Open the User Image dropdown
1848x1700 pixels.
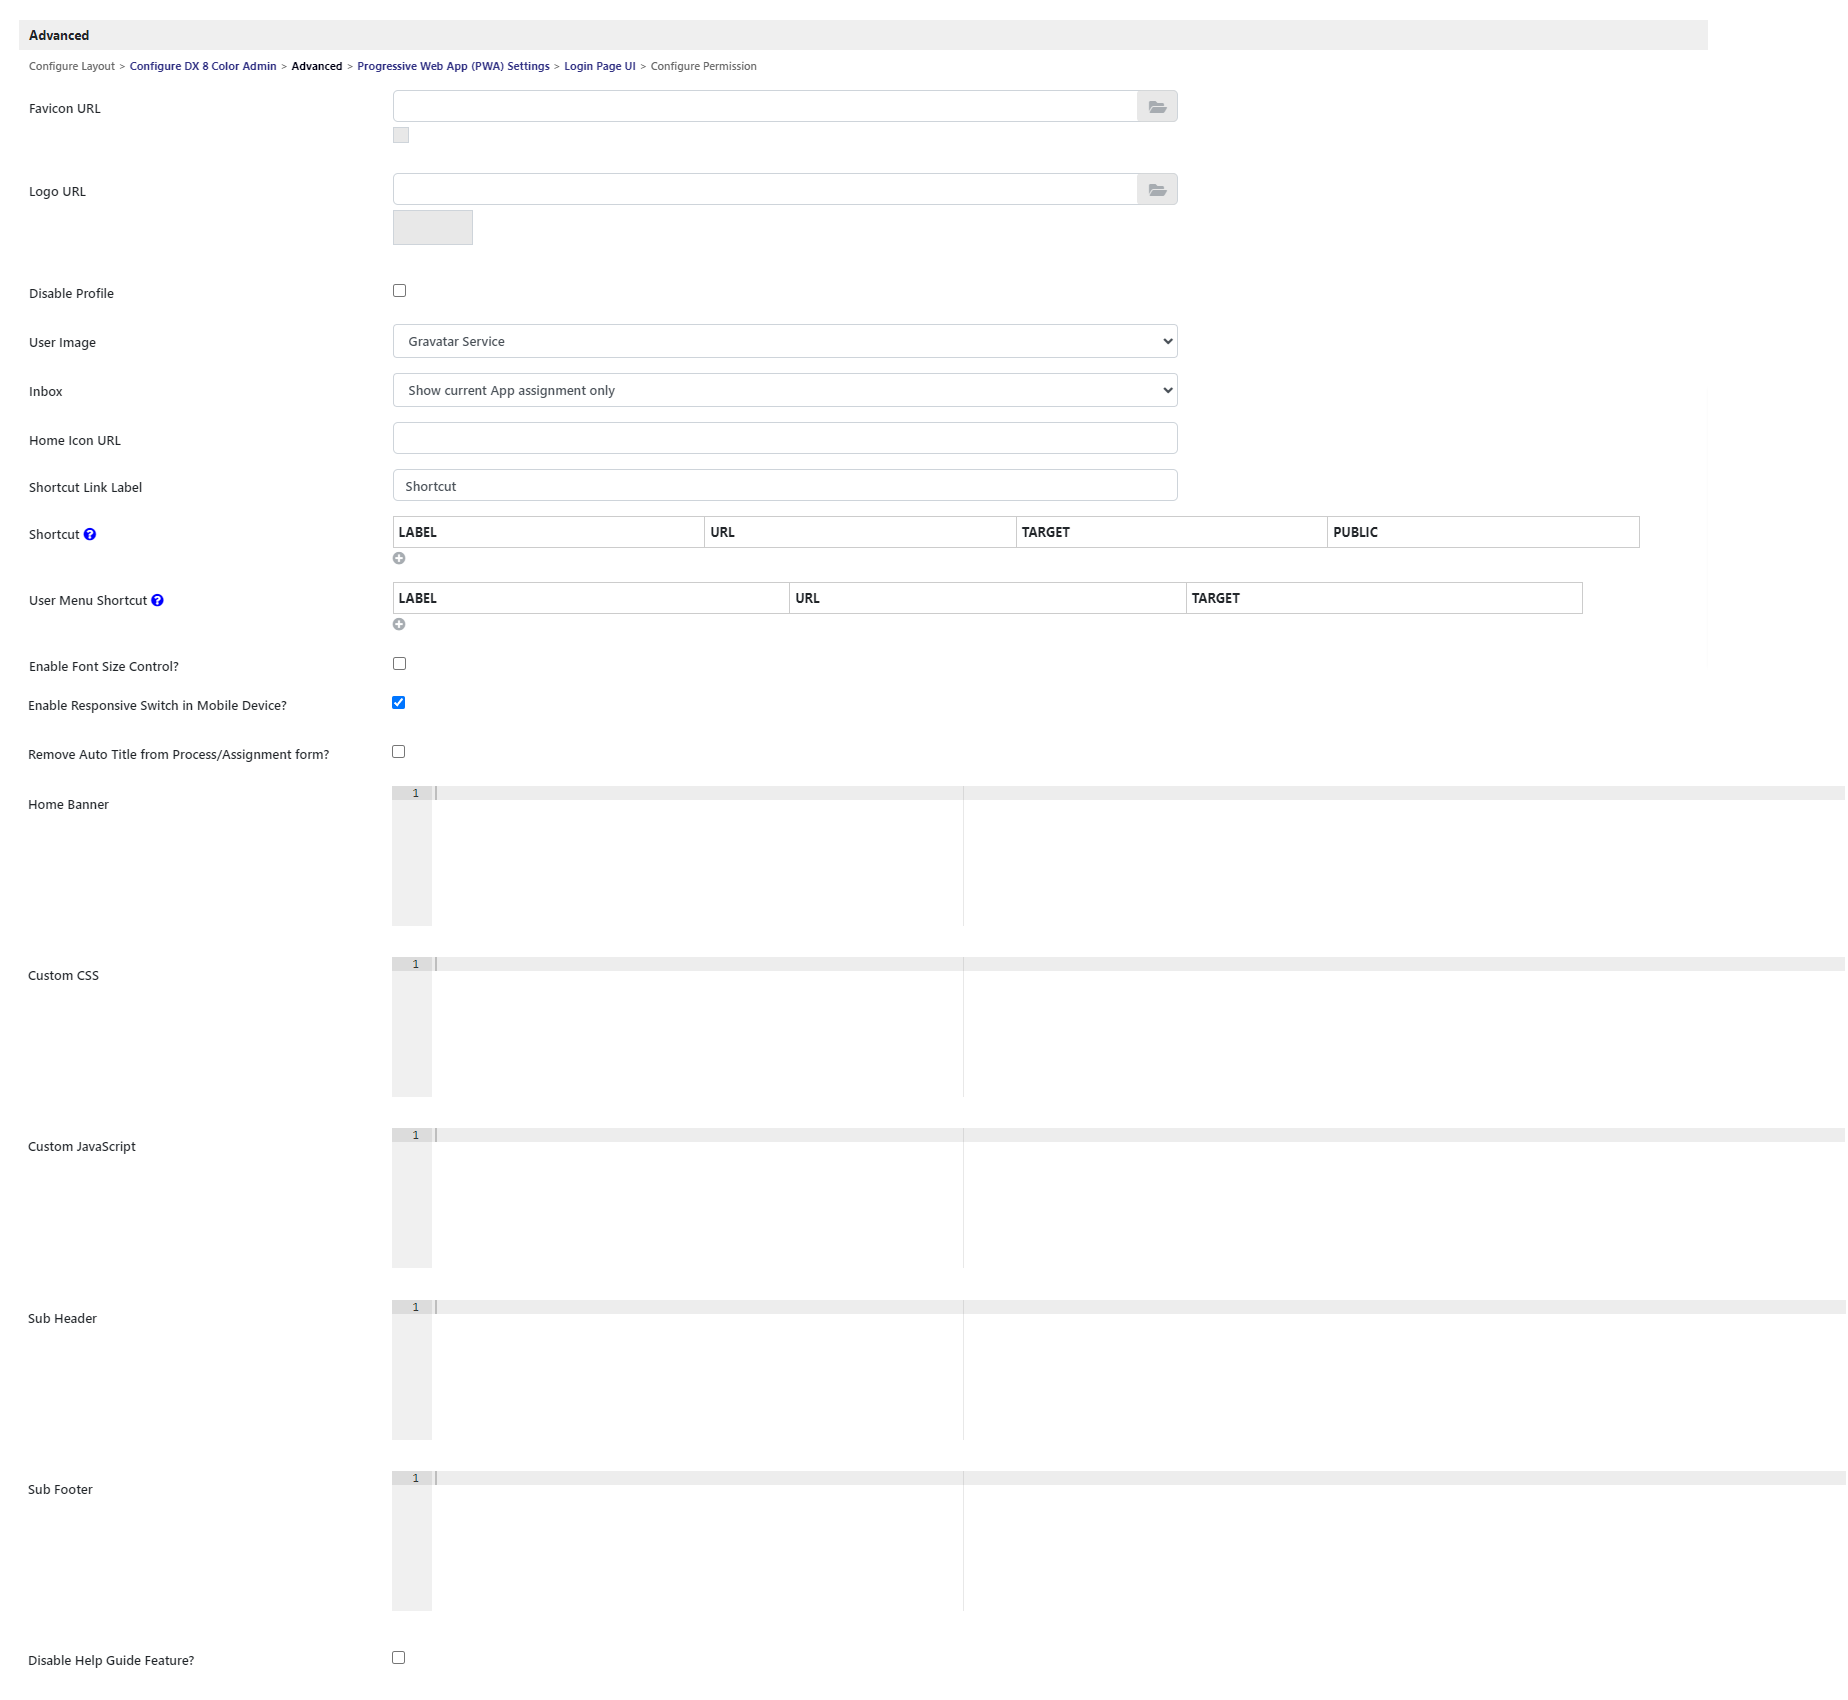click(x=784, y=342)
